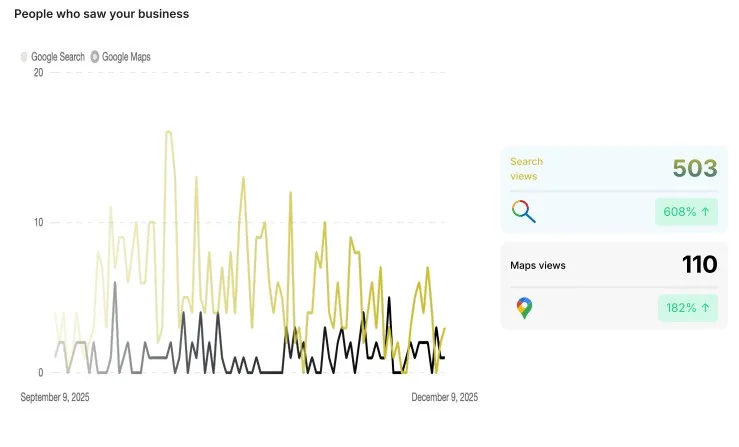Toggle the Google Search series legend label

coord(58,57)
